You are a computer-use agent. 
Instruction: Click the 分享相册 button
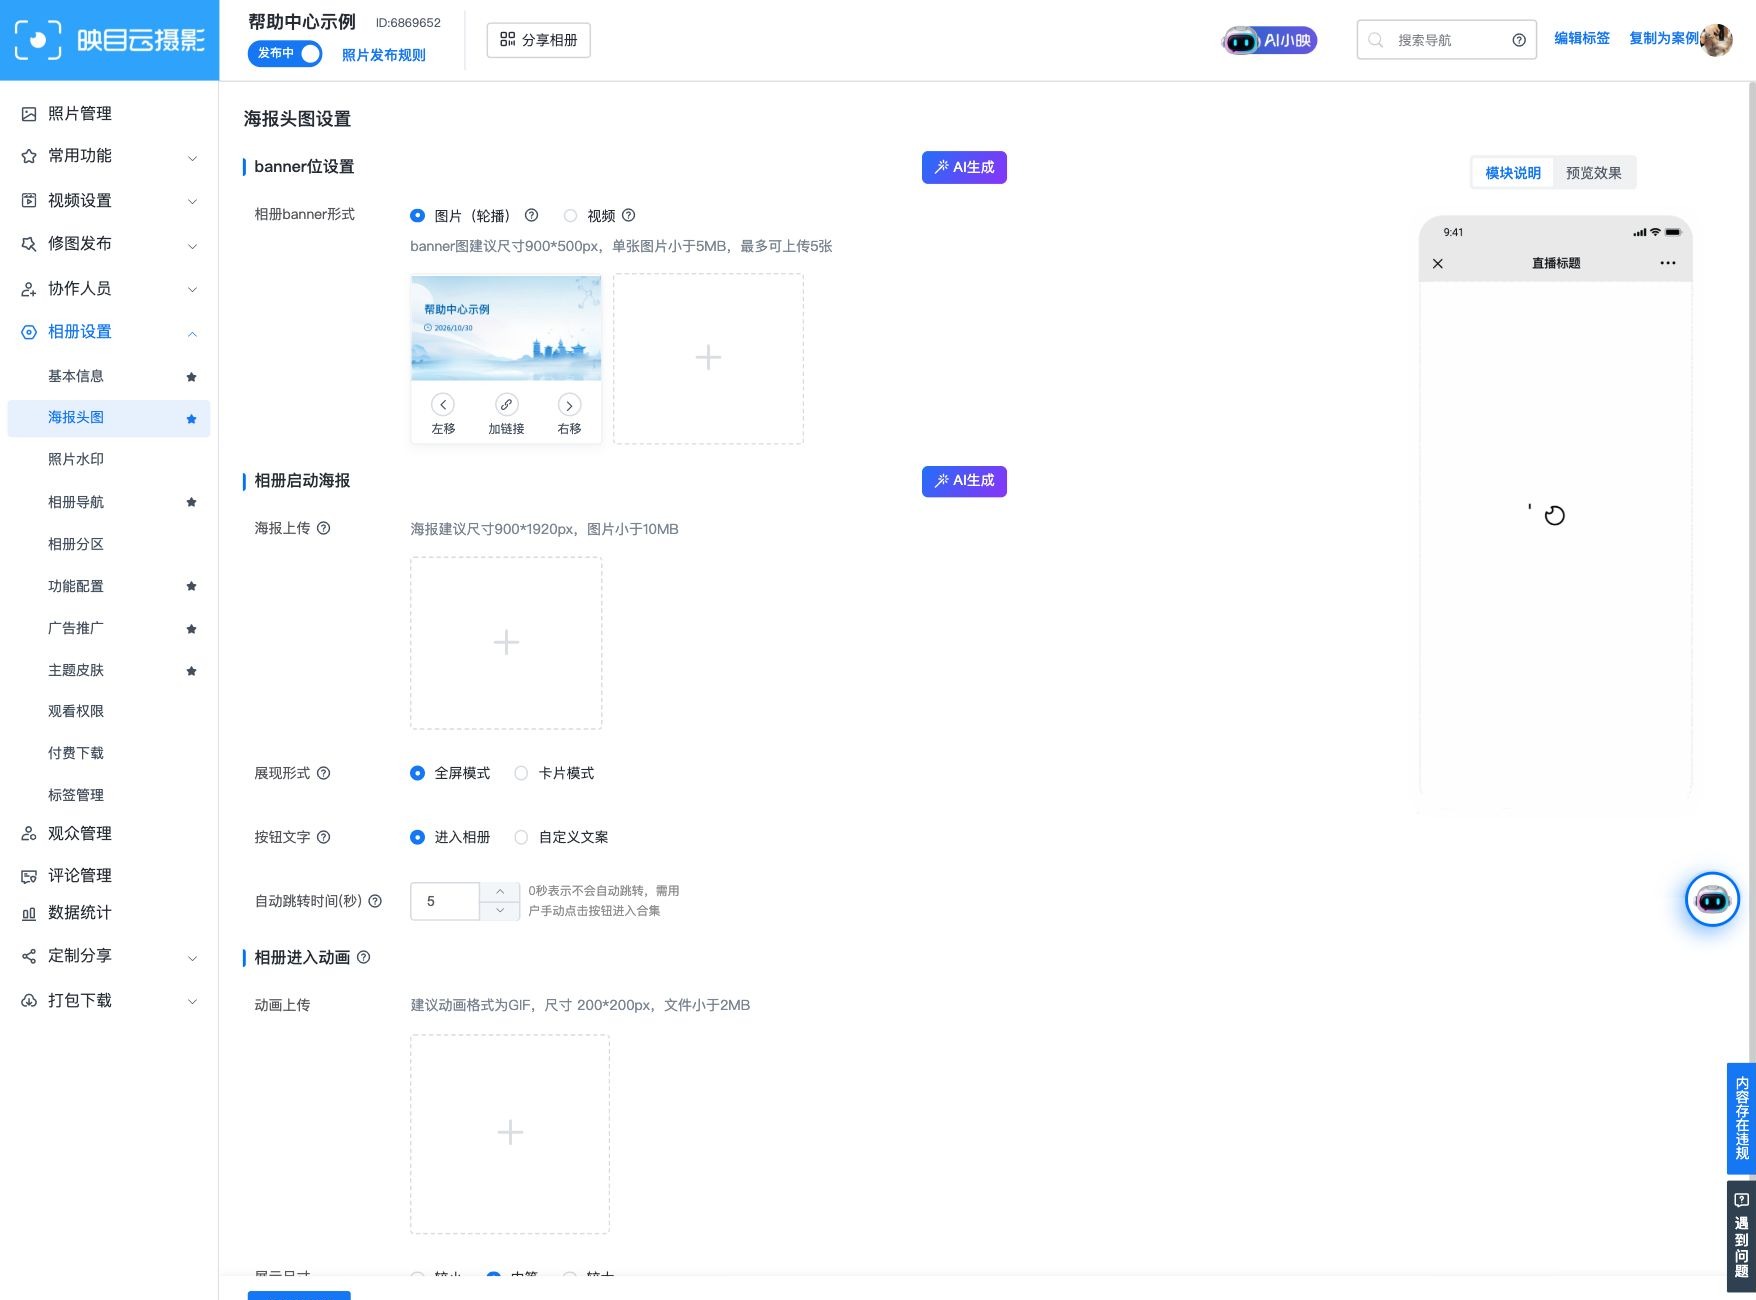(539, 40)
